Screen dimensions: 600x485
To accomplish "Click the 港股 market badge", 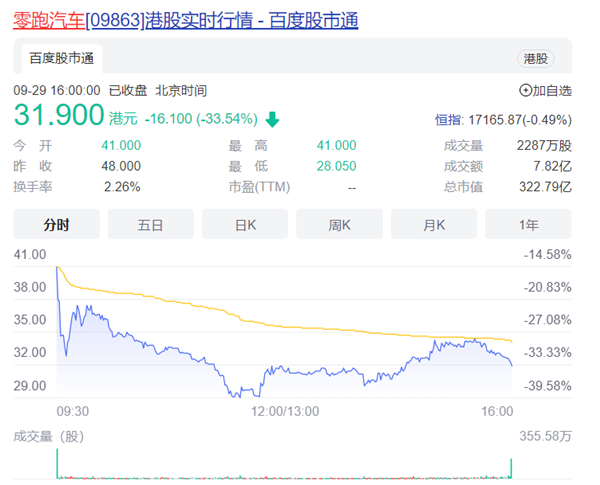I will [536, 59].
